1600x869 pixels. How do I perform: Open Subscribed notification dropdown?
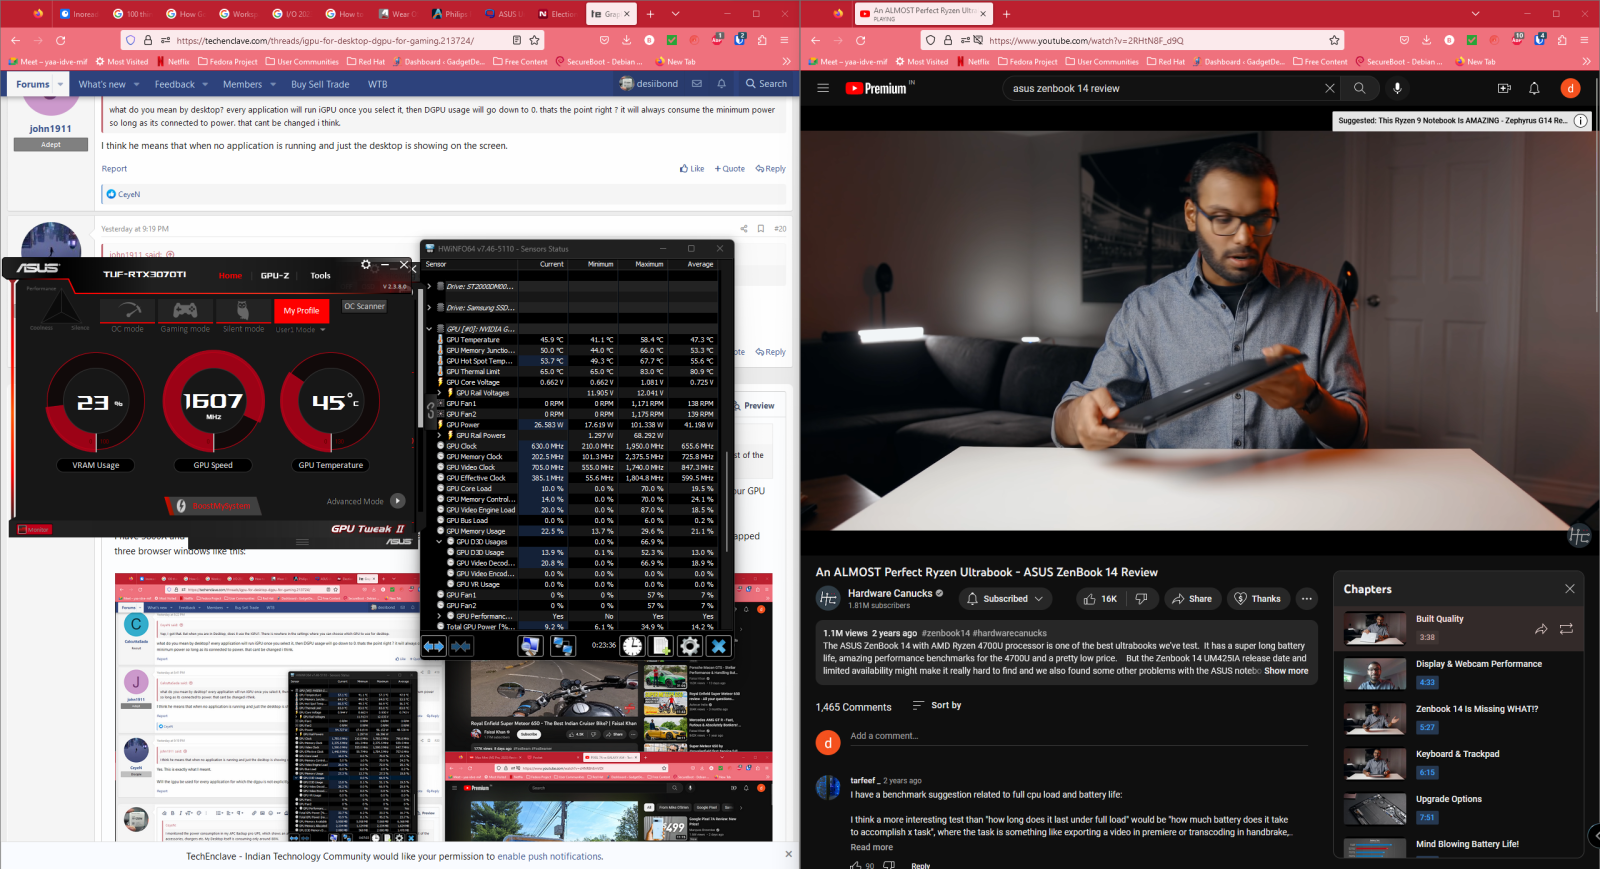pyautogui.click(x=1004, y=598)
